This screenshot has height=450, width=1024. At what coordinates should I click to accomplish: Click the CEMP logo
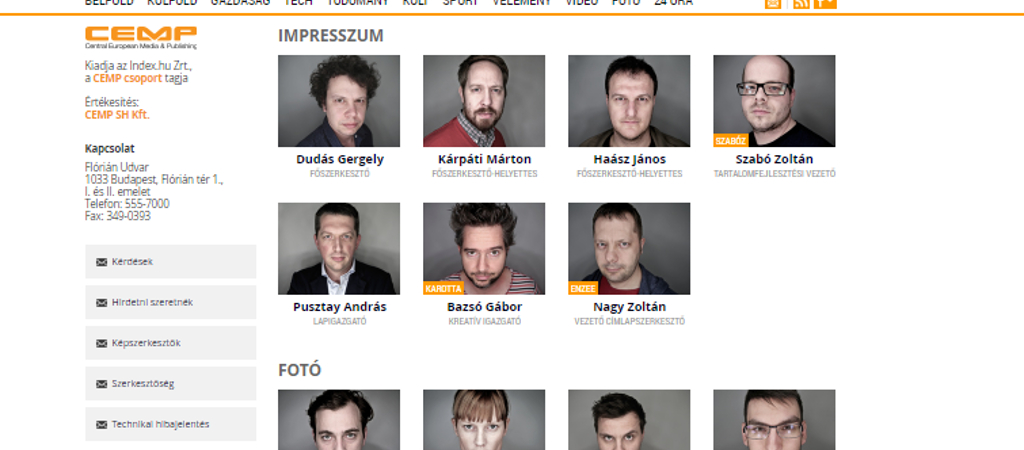point(140,37)
